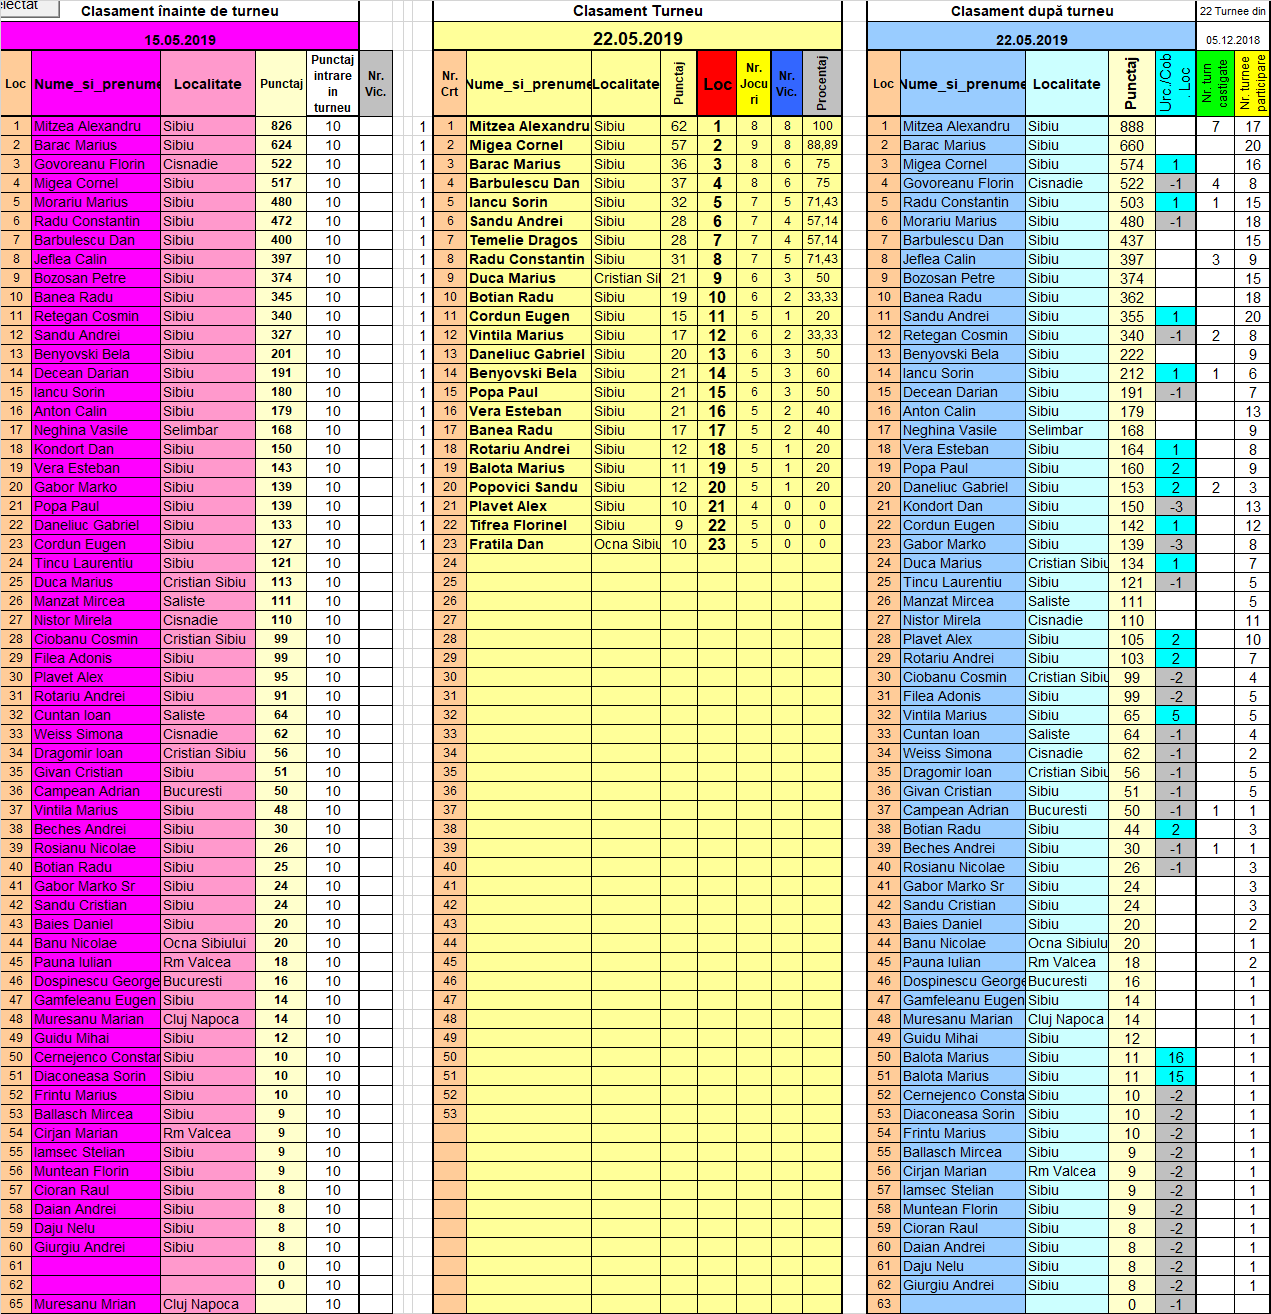1271x1314 pixels.
Task: Click 'Rm Valcea' beside Pauna Iulian, magenta table
Action: click(x=208, y=962)
